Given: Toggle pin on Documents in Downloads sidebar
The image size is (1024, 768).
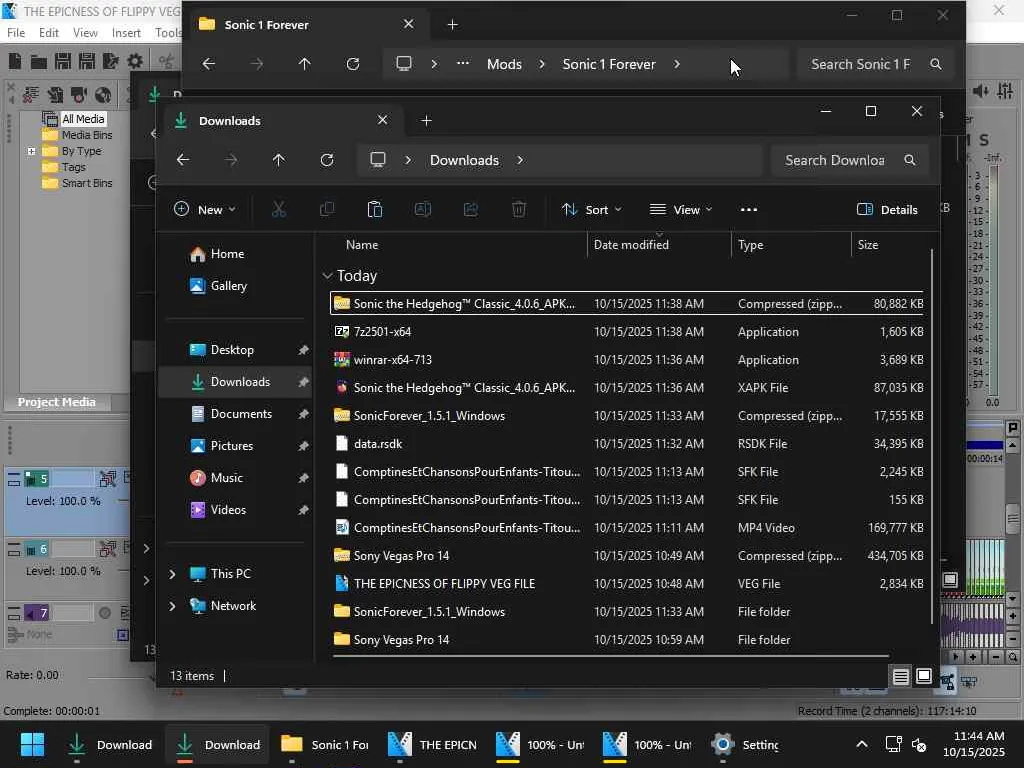Looking at the screenshot, I should 303,414.
